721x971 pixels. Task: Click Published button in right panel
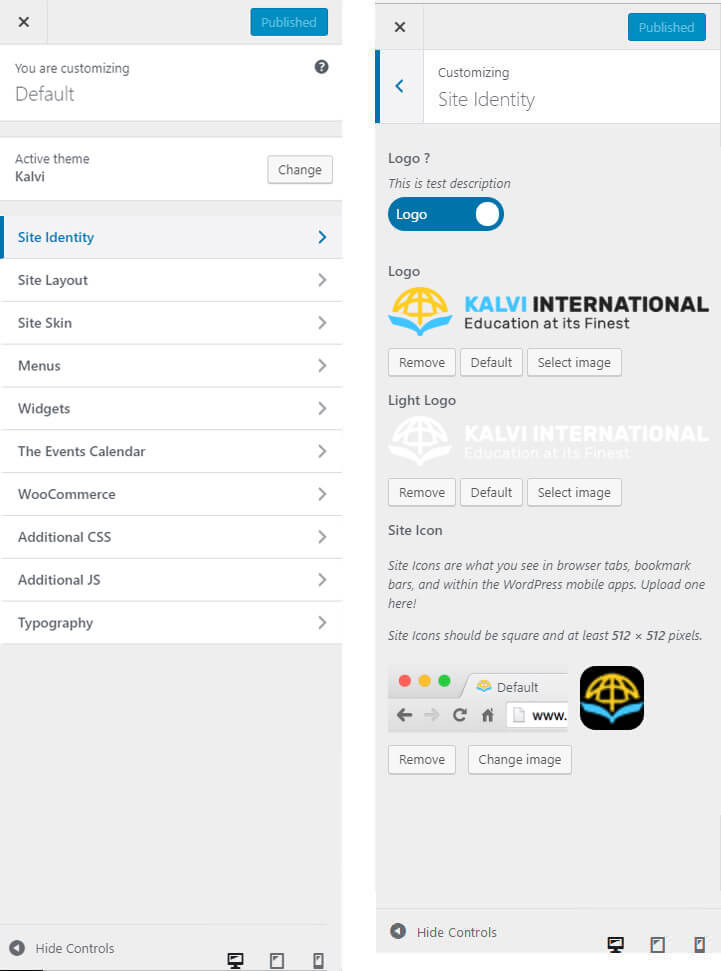(x=666, y=27)
